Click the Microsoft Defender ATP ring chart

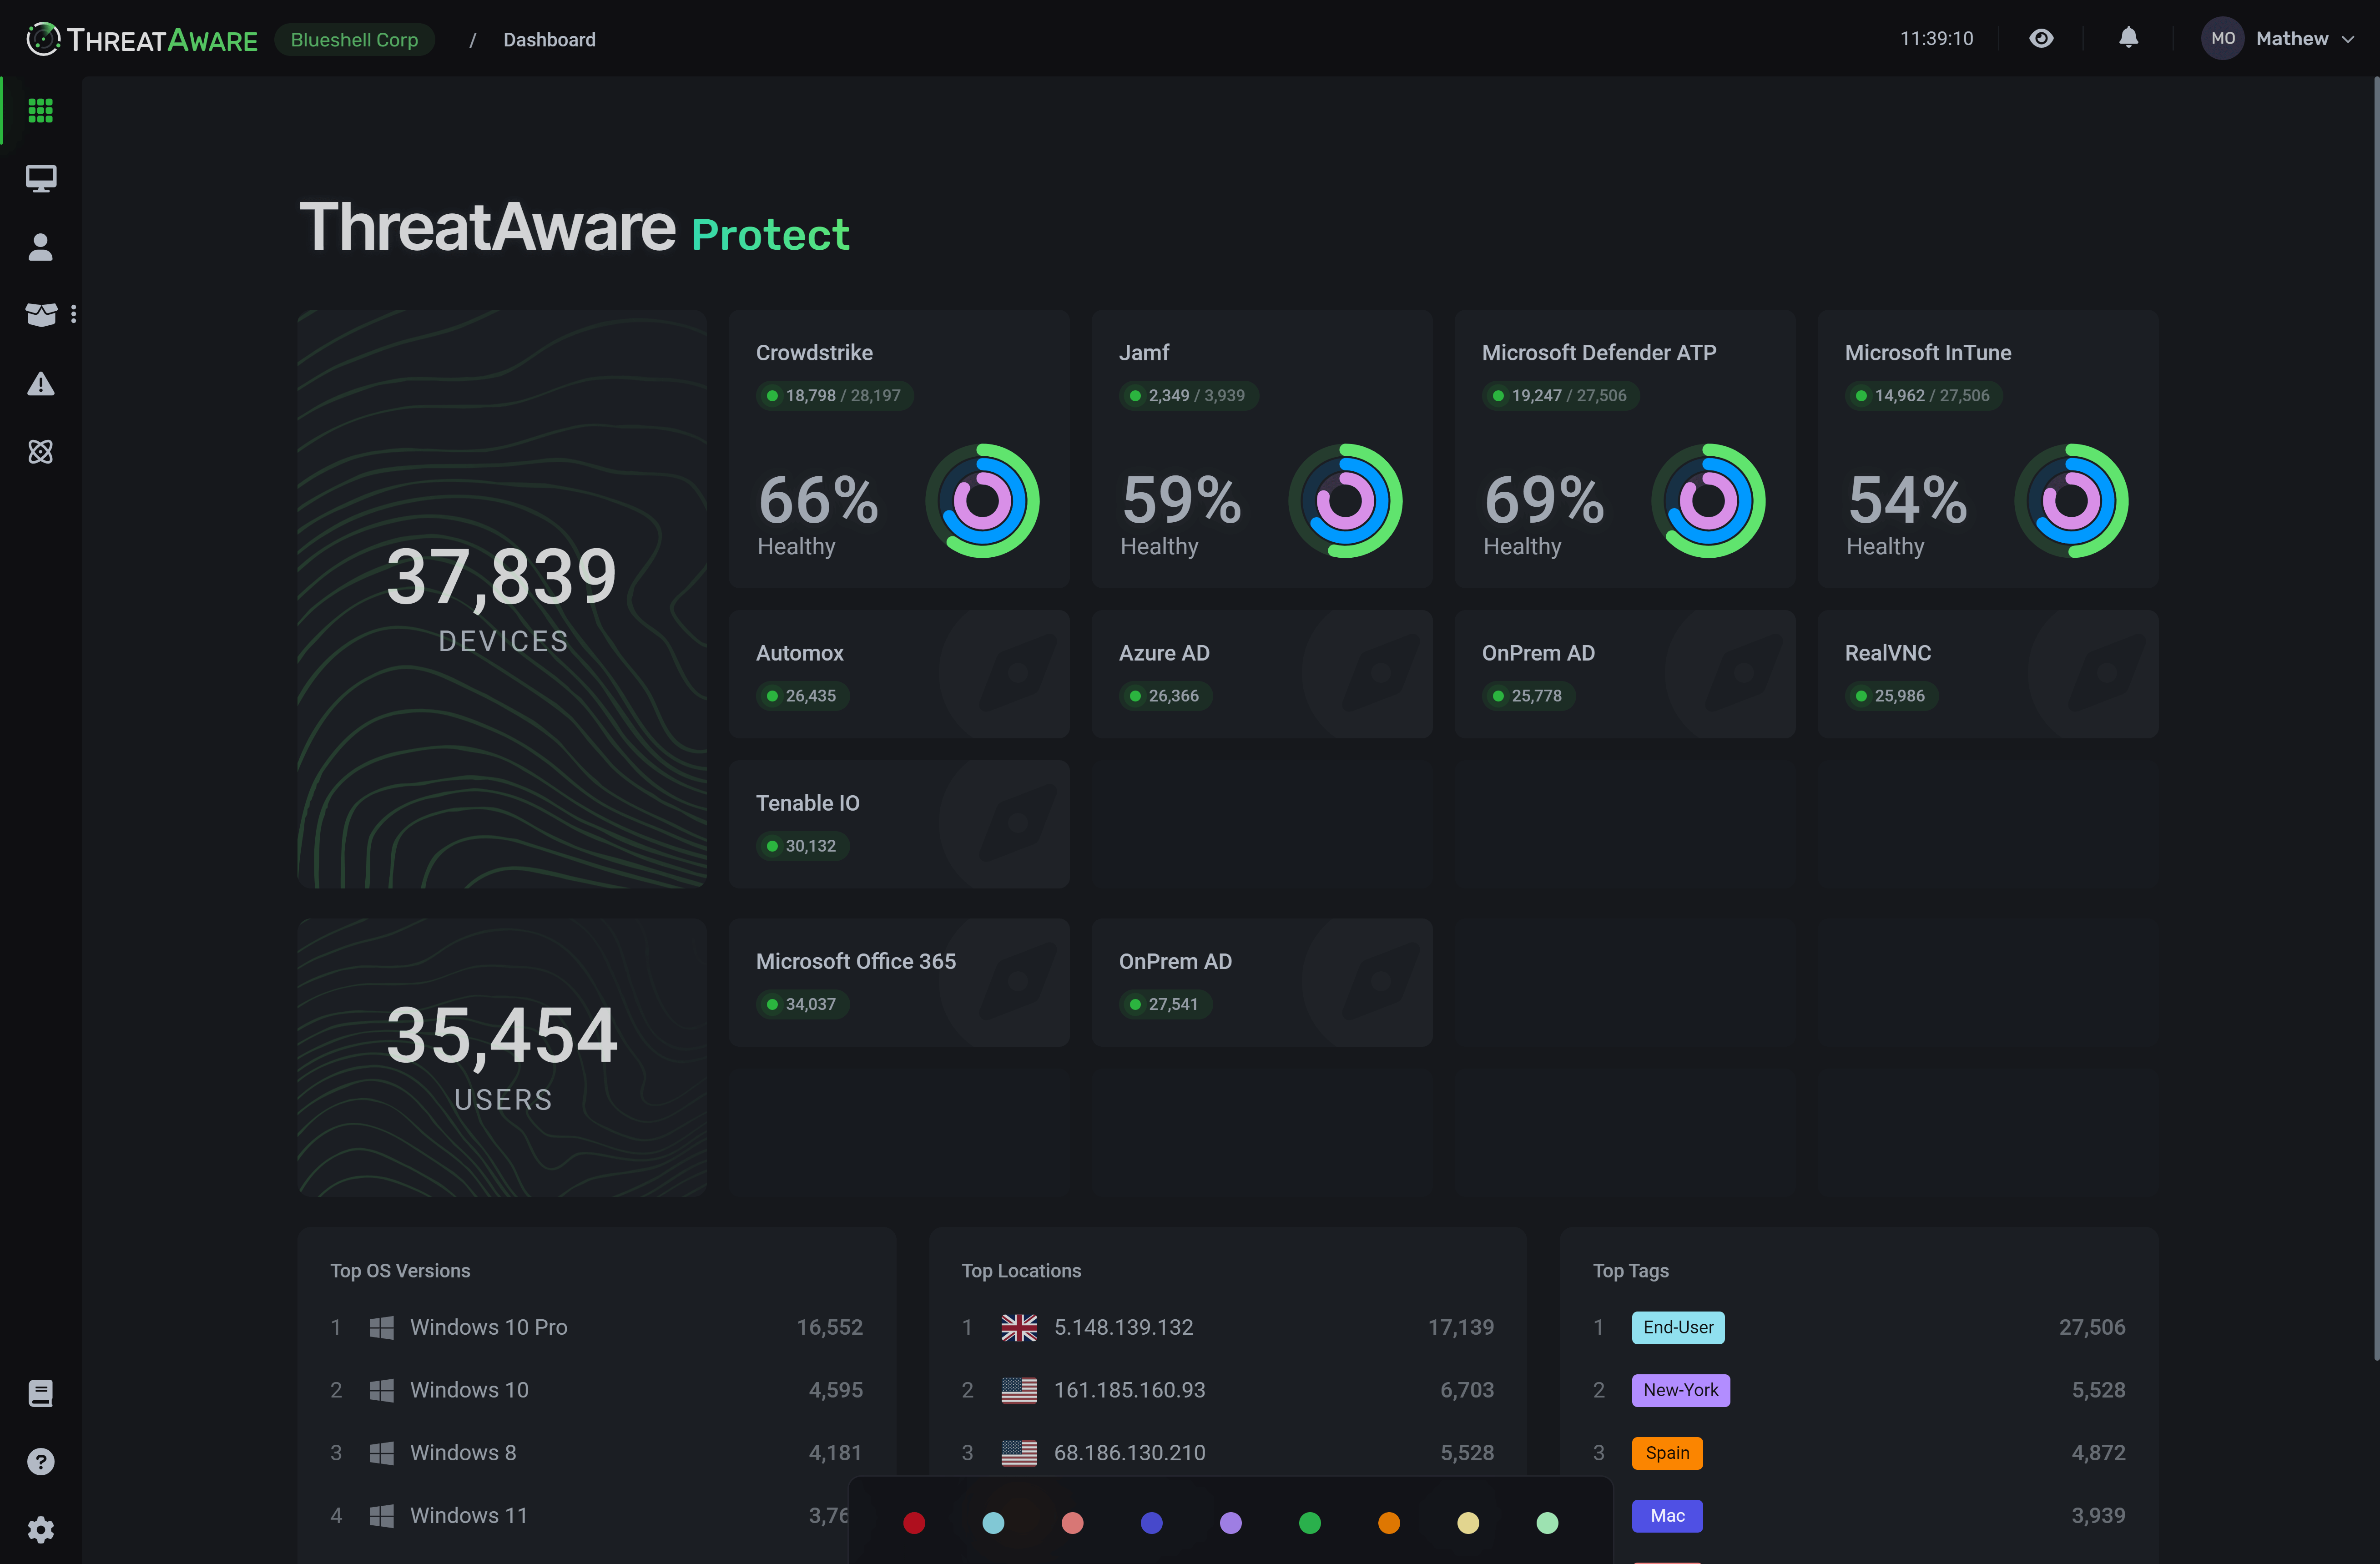pos(1708,501)
